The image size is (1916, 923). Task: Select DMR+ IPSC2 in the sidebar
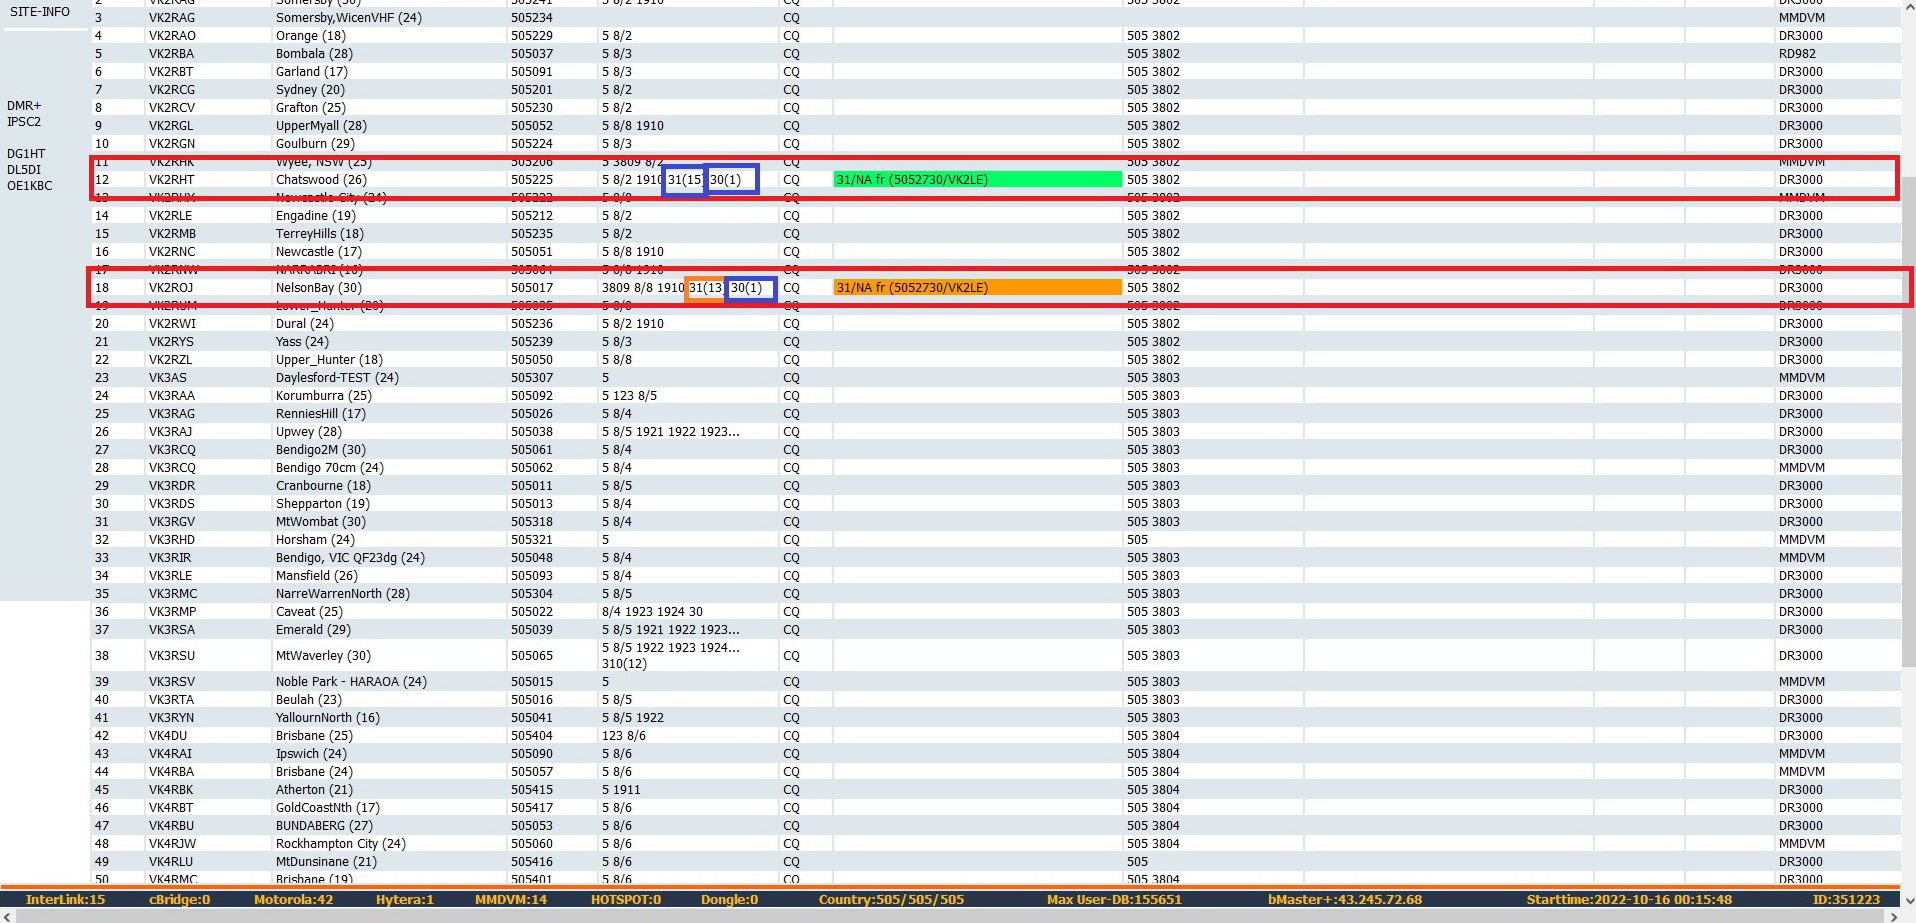tap(24, 114)
